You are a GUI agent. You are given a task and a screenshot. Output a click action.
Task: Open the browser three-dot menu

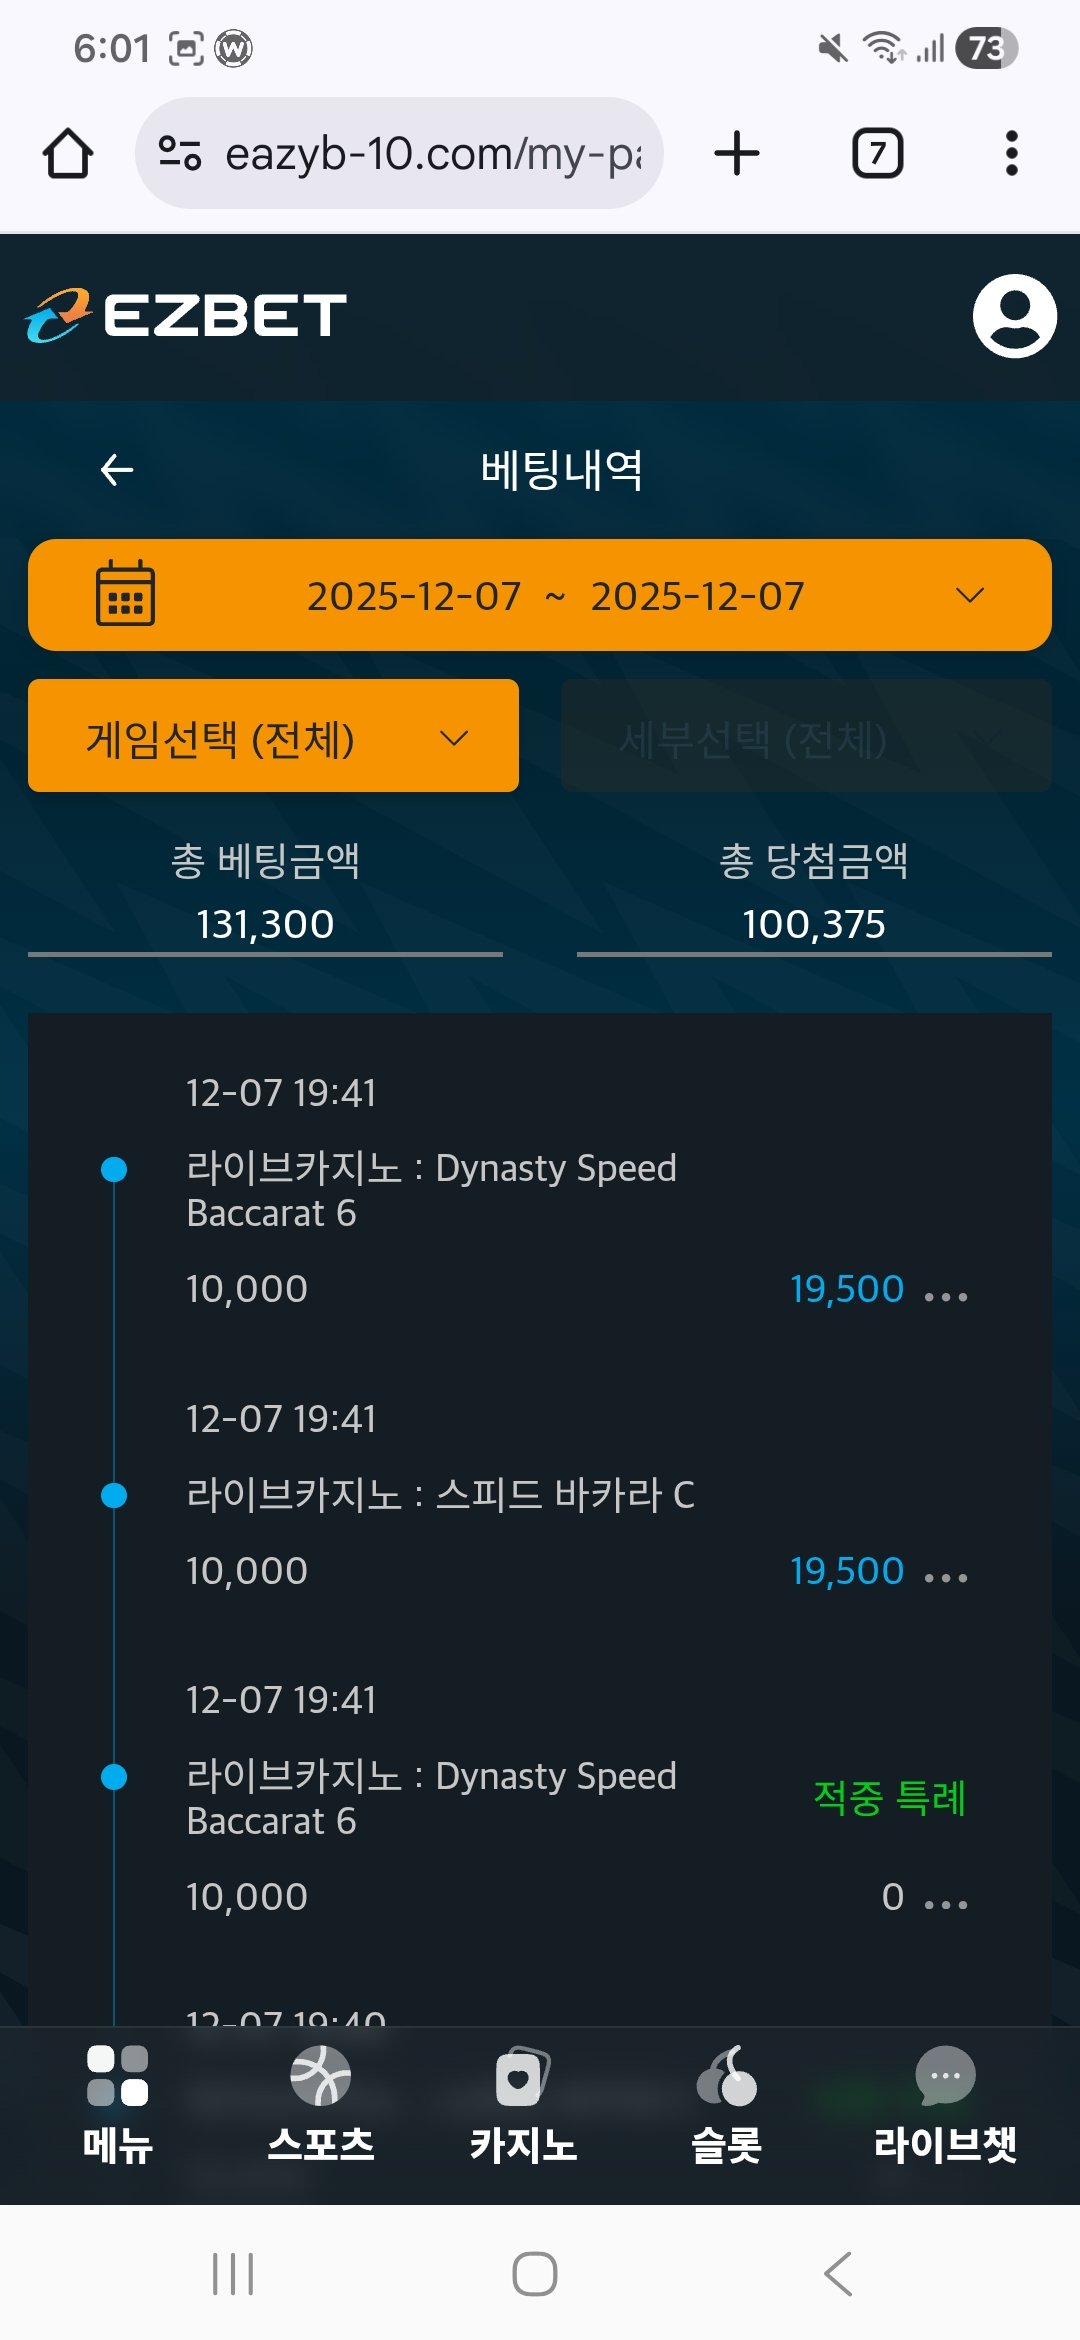[x=1011, y=154]
